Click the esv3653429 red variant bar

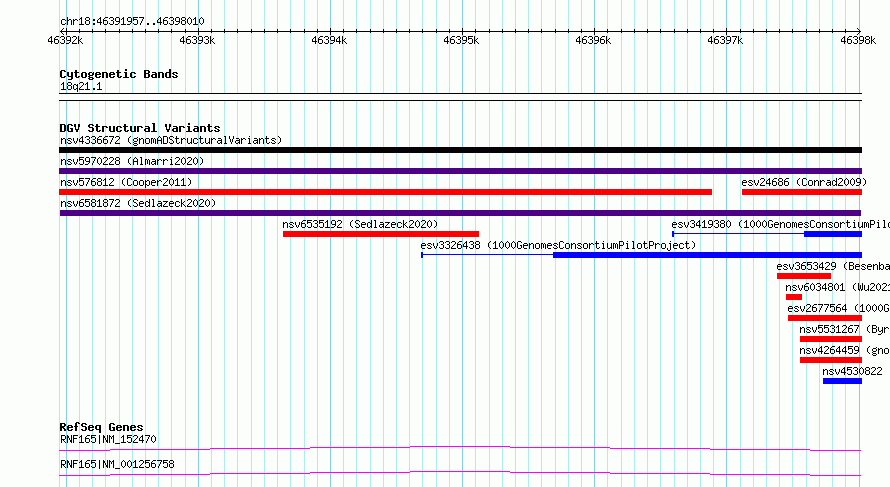pos(804,276)
